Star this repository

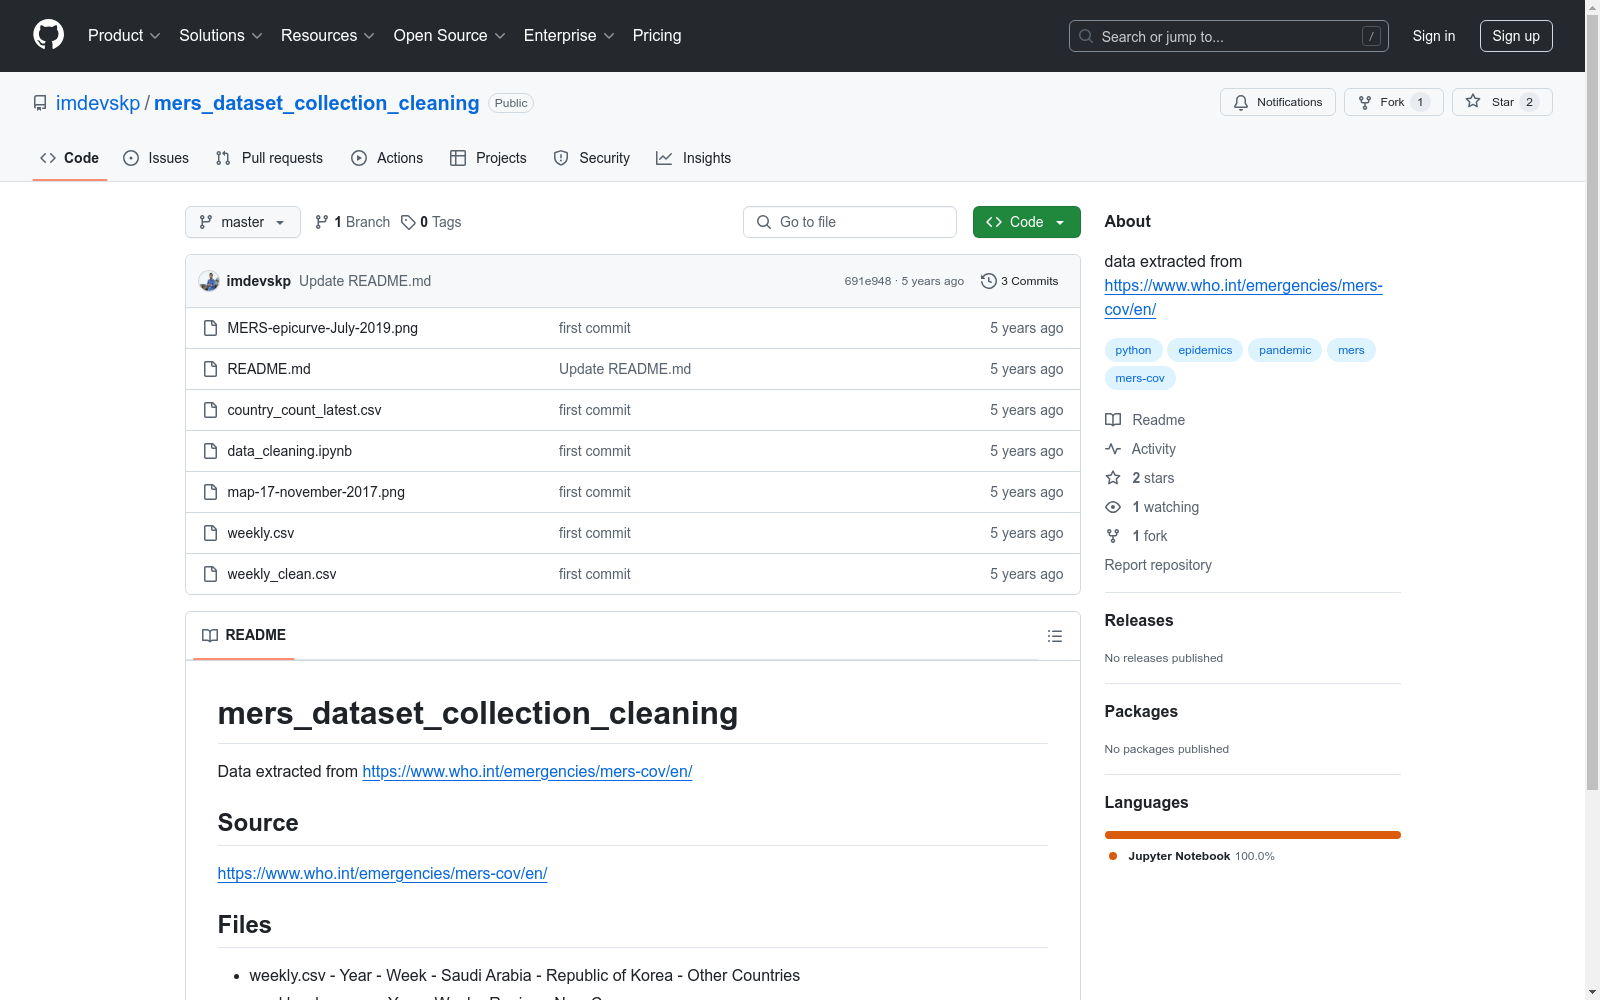click(1502, 102)
